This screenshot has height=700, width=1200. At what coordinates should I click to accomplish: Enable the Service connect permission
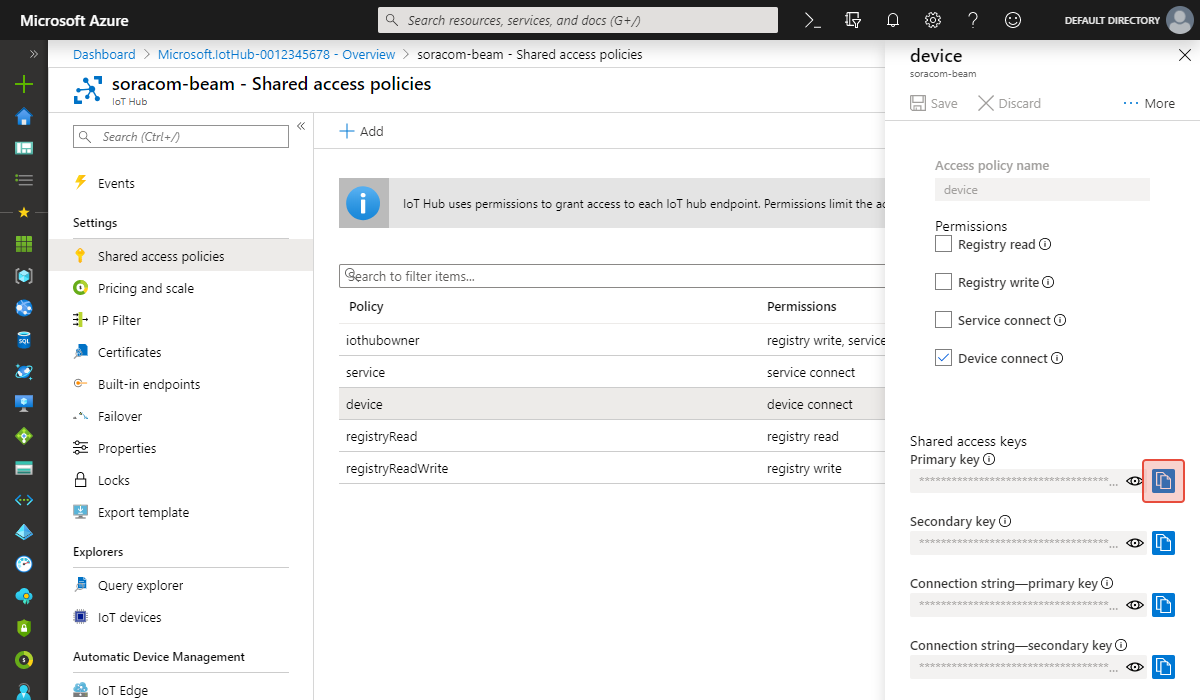(943, 319)
